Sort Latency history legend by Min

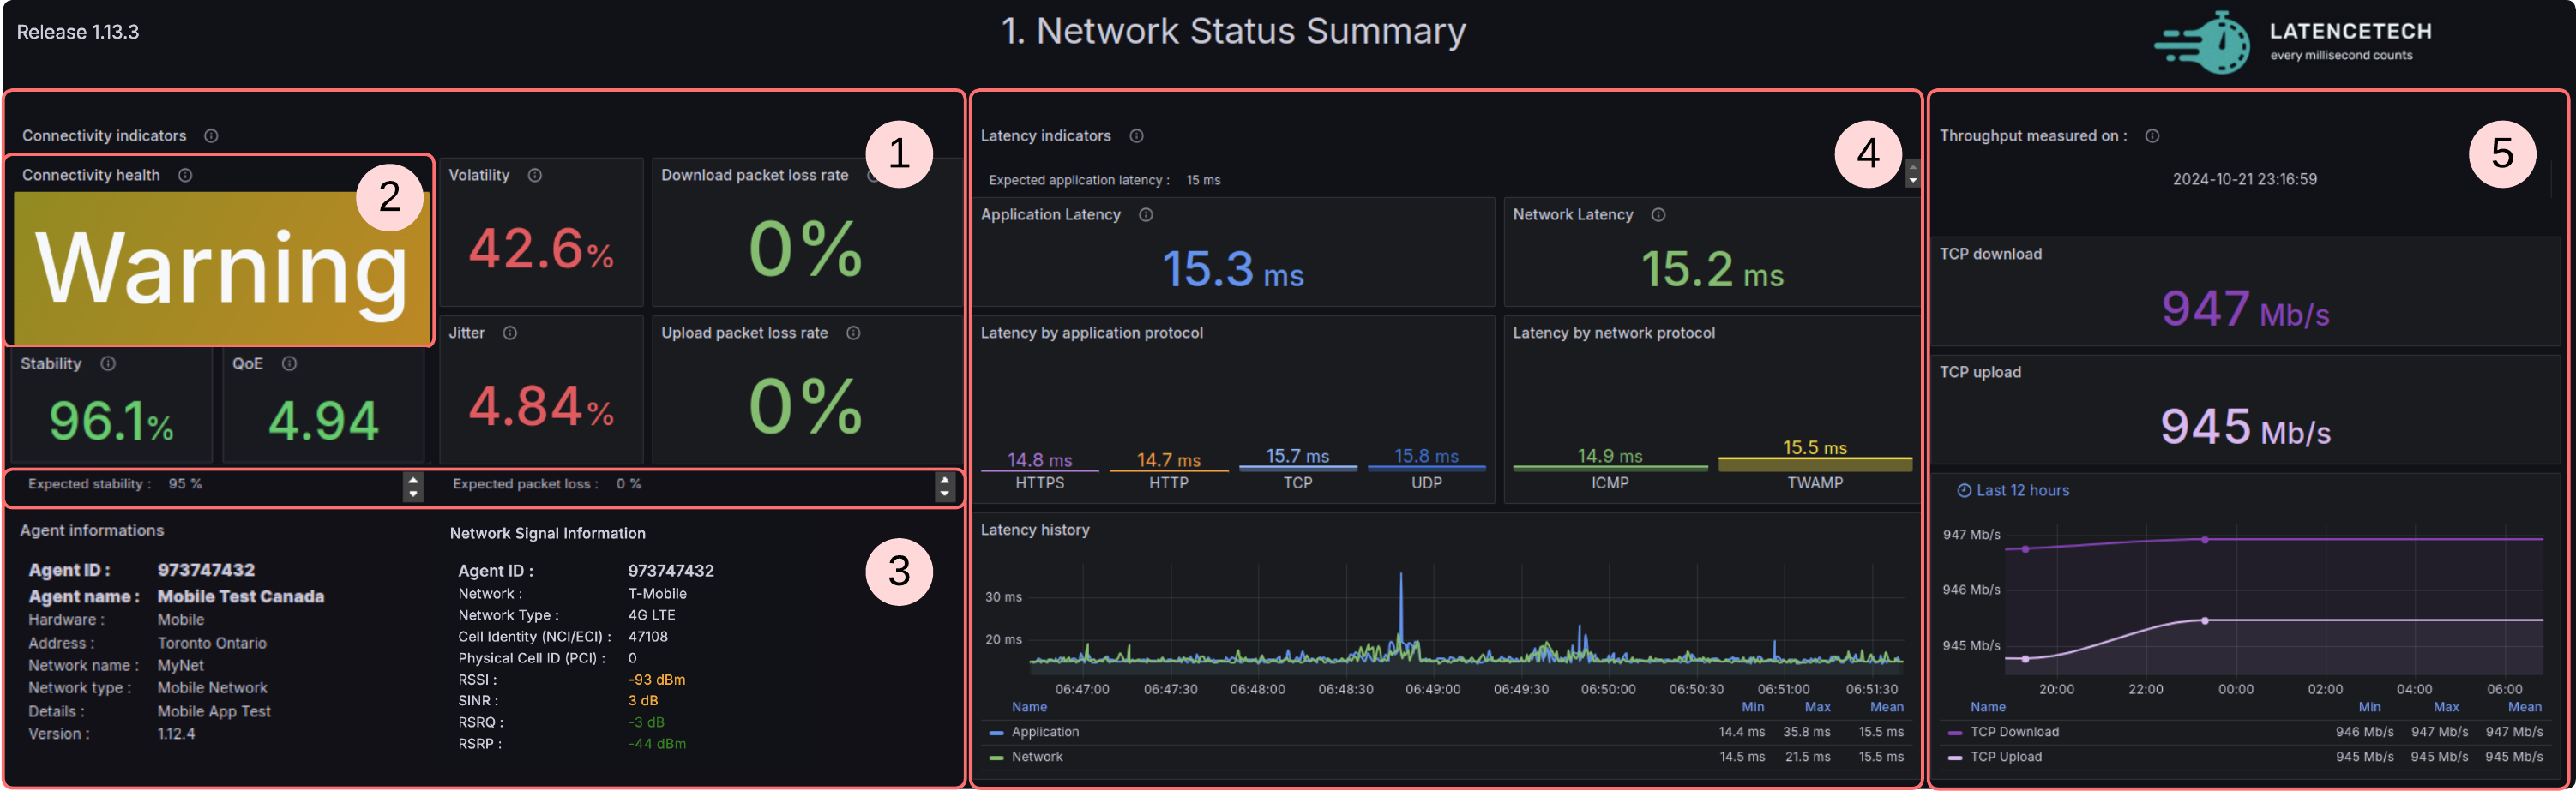point(1753,708)
